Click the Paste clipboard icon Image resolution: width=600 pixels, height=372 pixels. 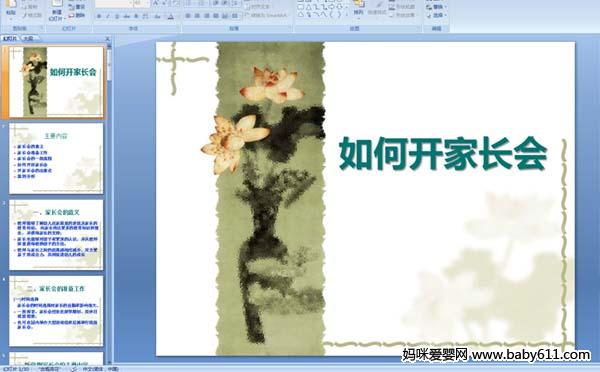coord(11,4)
